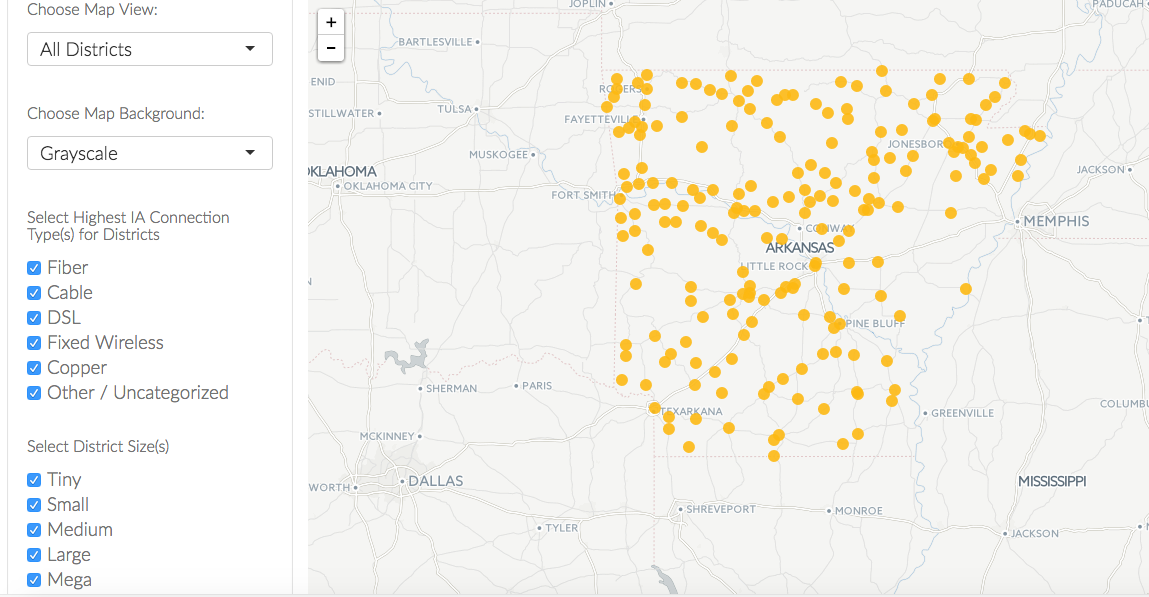
Task: Toggle the Small district size checkbox
Action: (34, 505)
